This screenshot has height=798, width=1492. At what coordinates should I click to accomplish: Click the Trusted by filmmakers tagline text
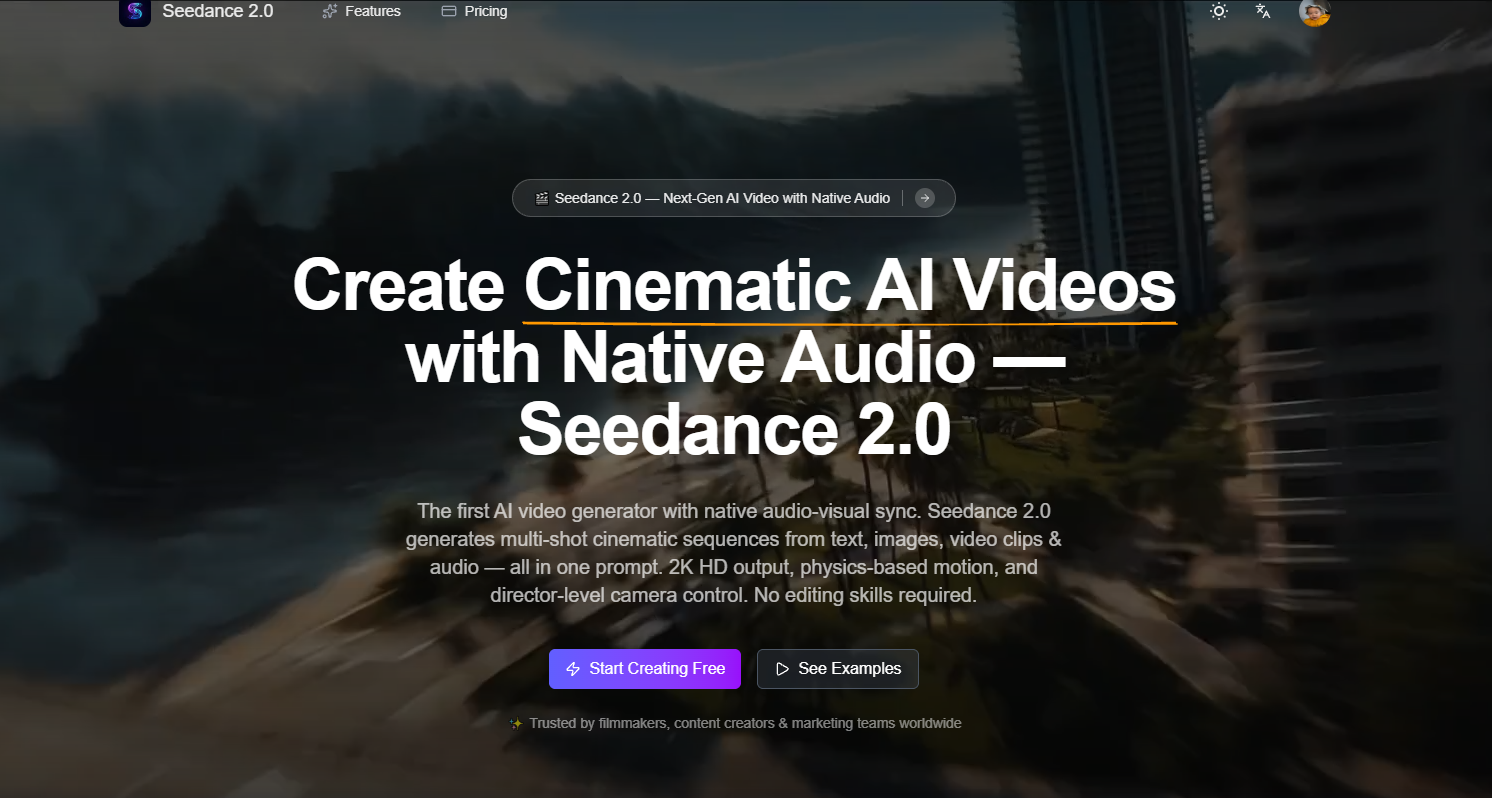pyautogui.click(x=745, y=723)
